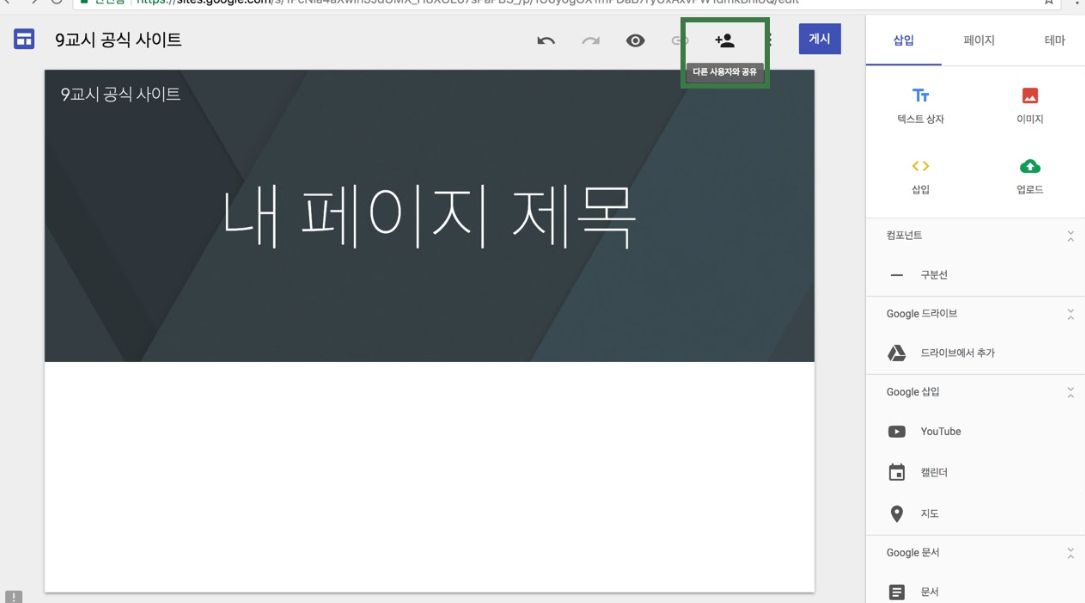Screen dimensions: 1085x603
Task: Switch to the 삽입 tab
Action: click(903, 40)
